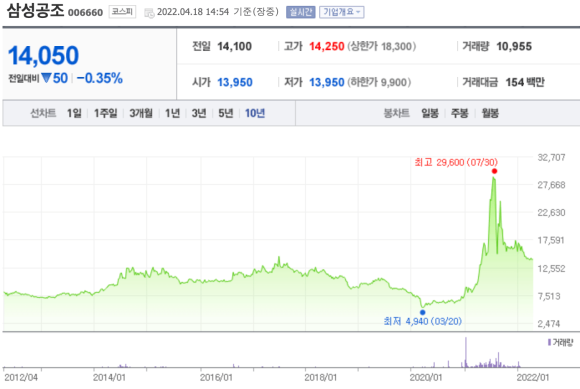Click the 최고 29,600 (07/30) label
This screenshot has height=389, width=580.
(x=456, y=162)
